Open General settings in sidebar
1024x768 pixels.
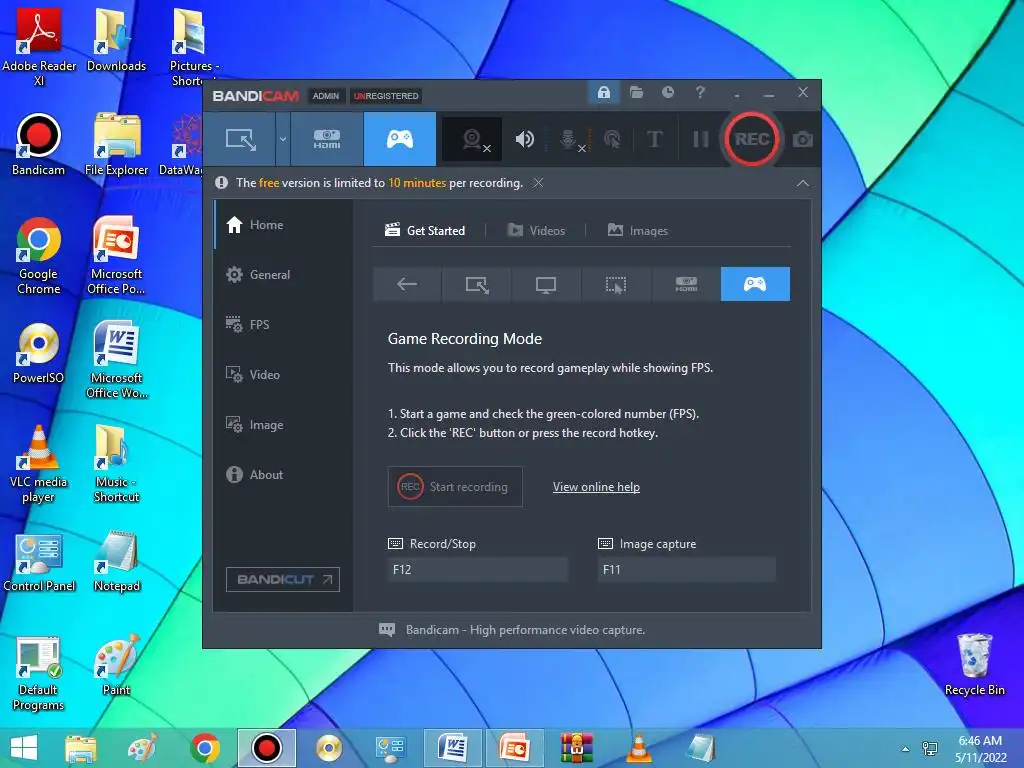(x=282, y=275)
